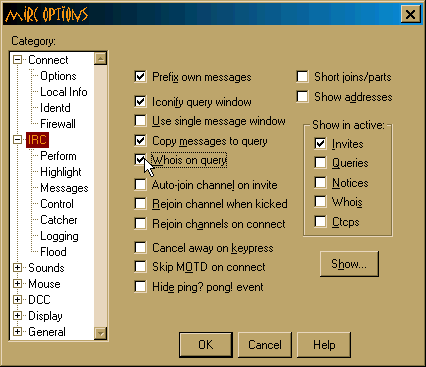
Task: Enable Skip MOTD on connect
Action: pyautogui.click(x=140, y=267)
